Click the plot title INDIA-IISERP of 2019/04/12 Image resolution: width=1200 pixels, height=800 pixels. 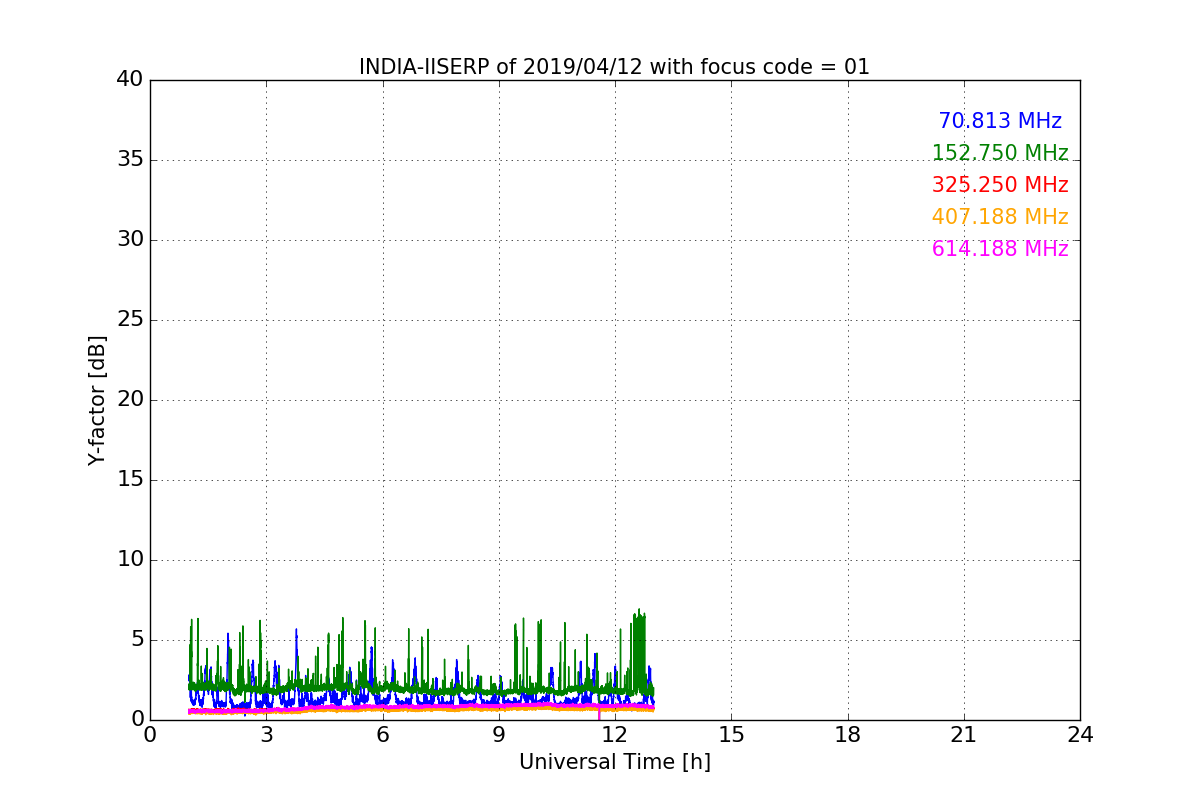(x=614, y=67)
